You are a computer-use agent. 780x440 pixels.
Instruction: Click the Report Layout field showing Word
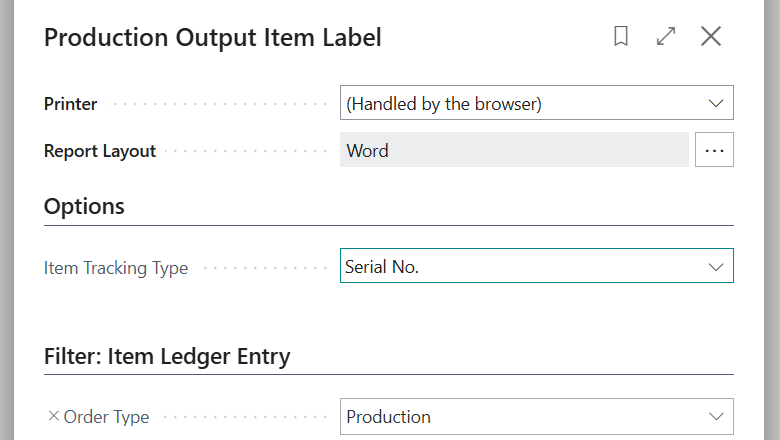[x=514, y=150]
